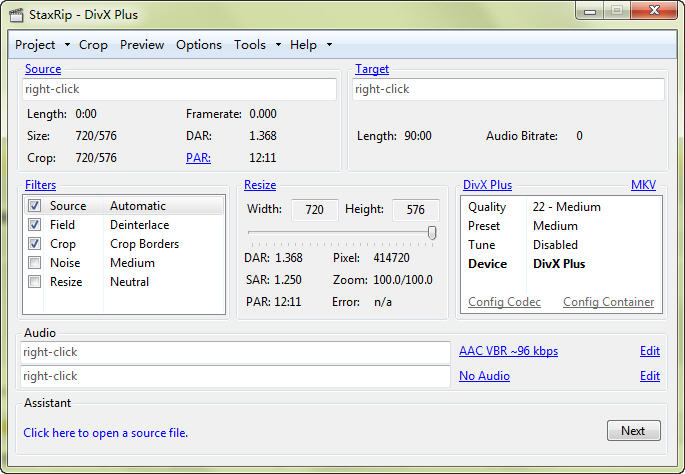Click the resize slider handle
The height and width of the screenshot is (474, 685).
pos(432,232)
